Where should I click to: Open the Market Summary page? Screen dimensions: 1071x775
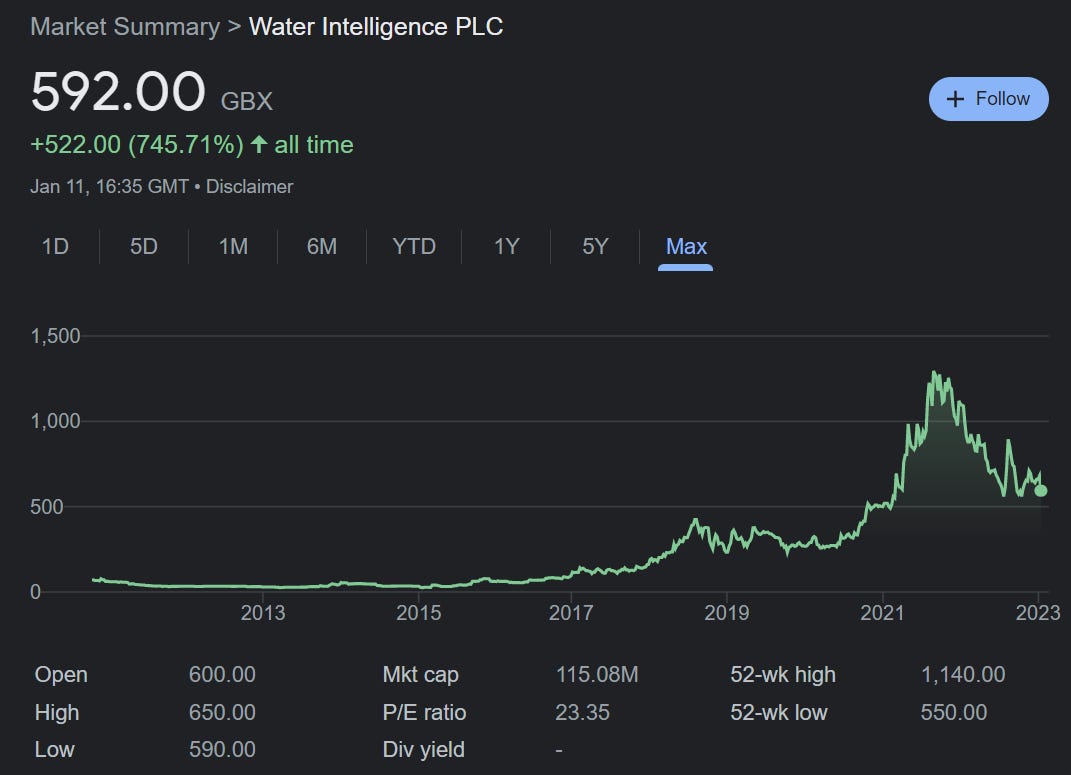tap(122, 27)
